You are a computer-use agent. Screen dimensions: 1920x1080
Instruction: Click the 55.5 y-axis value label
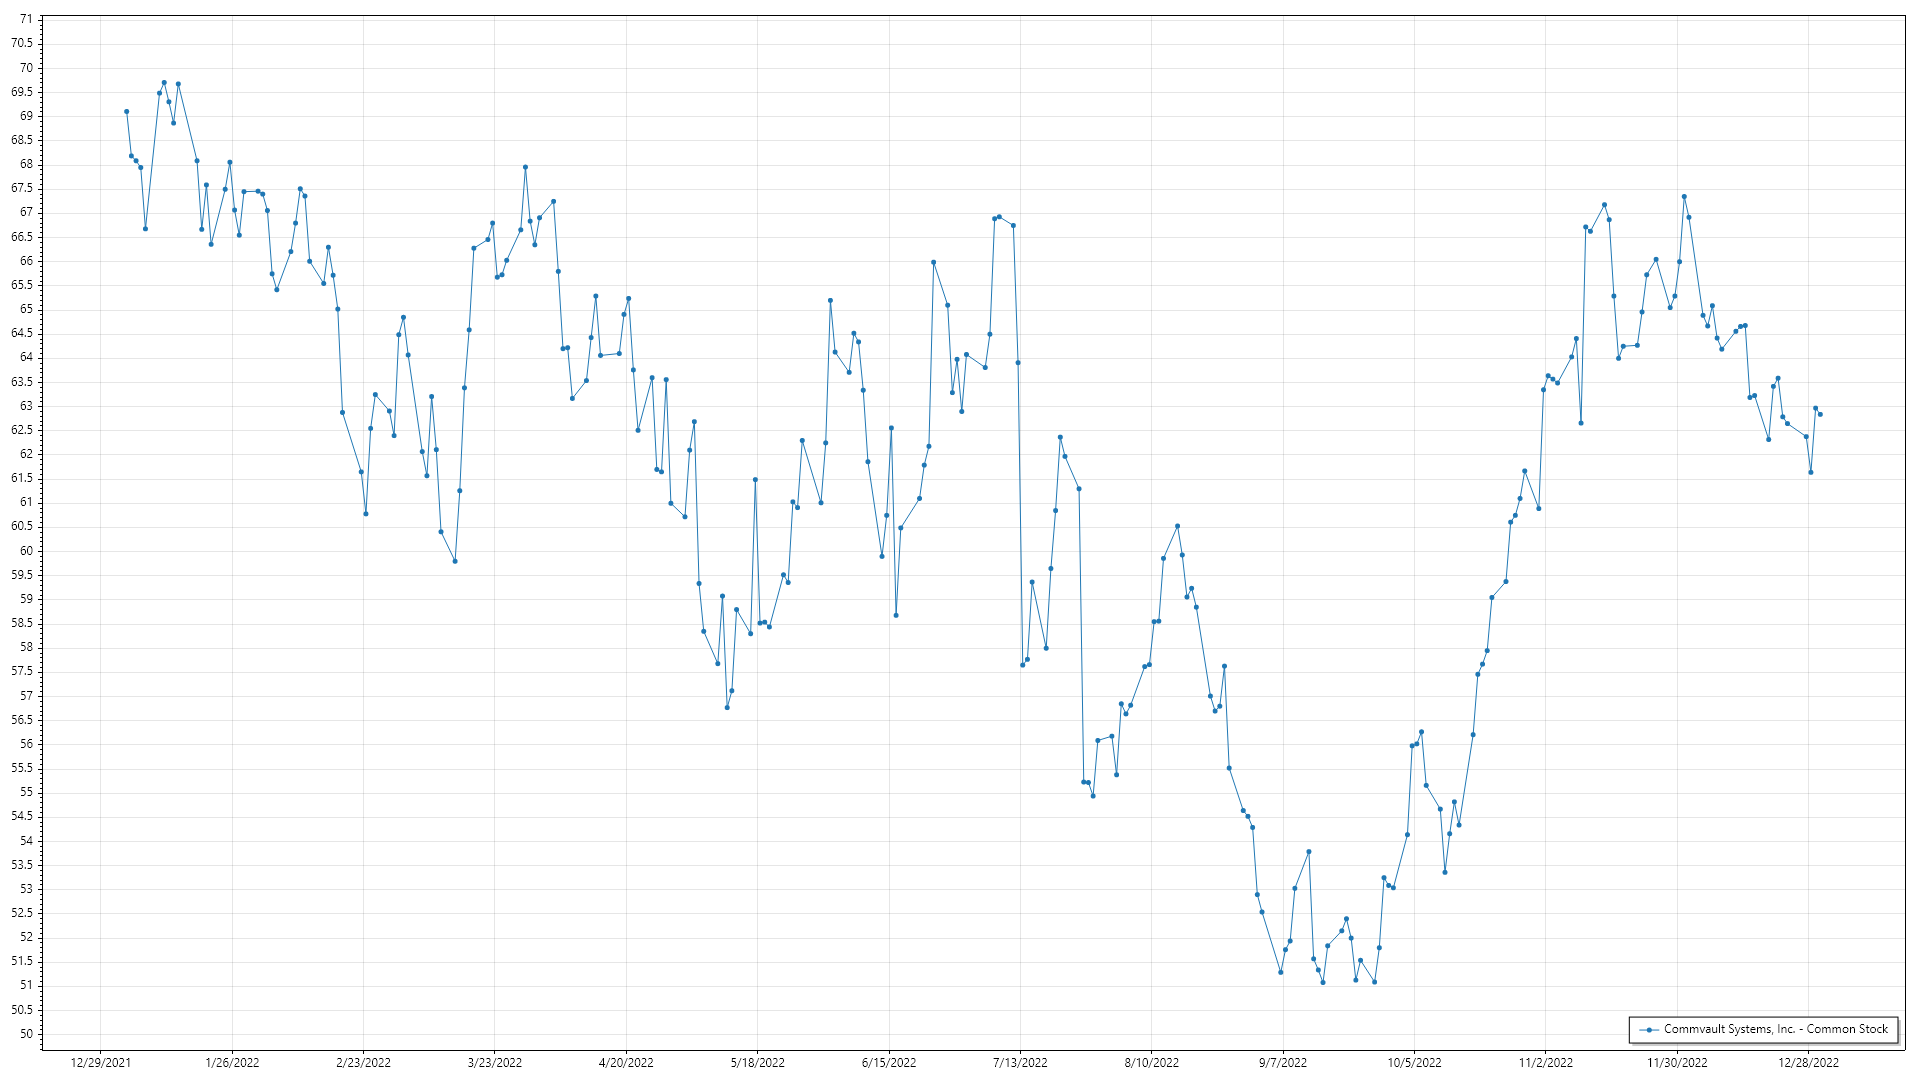click(x=22, y=768)
